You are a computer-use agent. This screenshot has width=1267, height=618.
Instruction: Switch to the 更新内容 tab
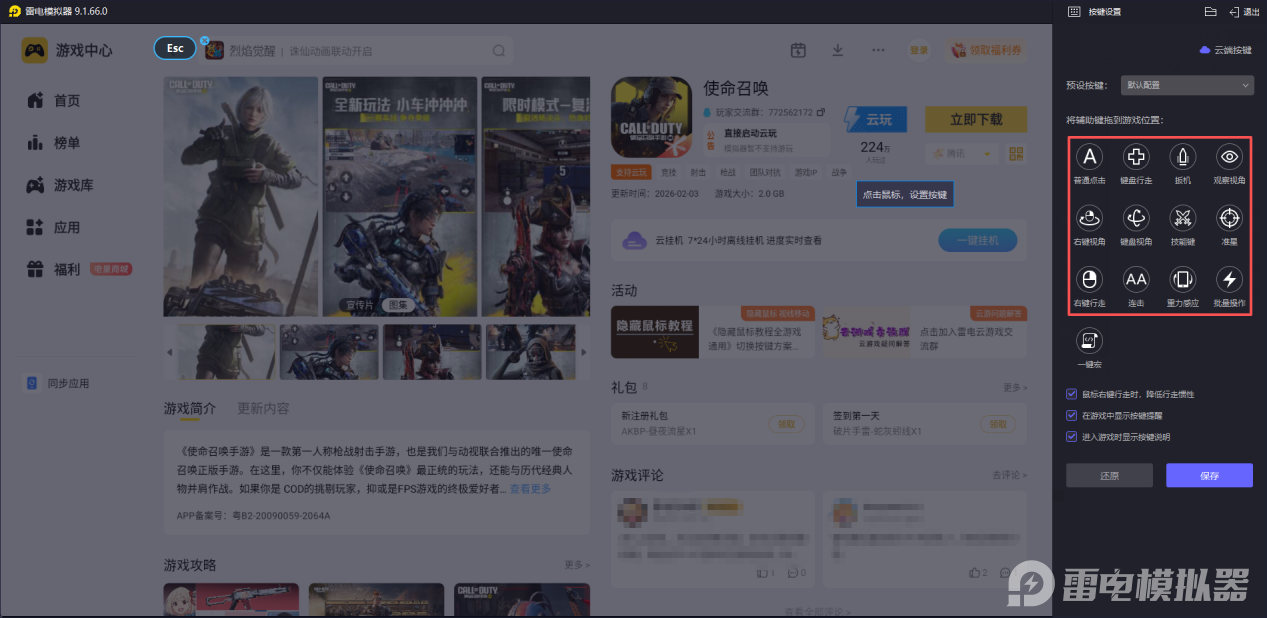(x=263, y=408)
